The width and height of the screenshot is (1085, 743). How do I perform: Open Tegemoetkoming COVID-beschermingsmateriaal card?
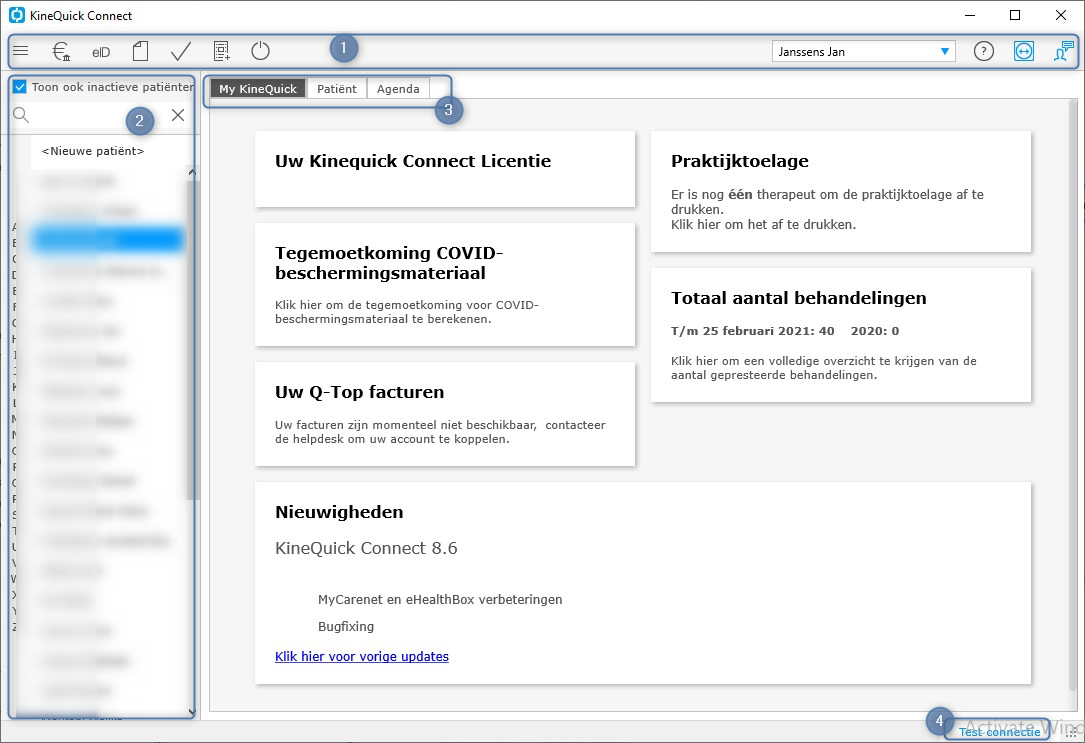(444, 284)
